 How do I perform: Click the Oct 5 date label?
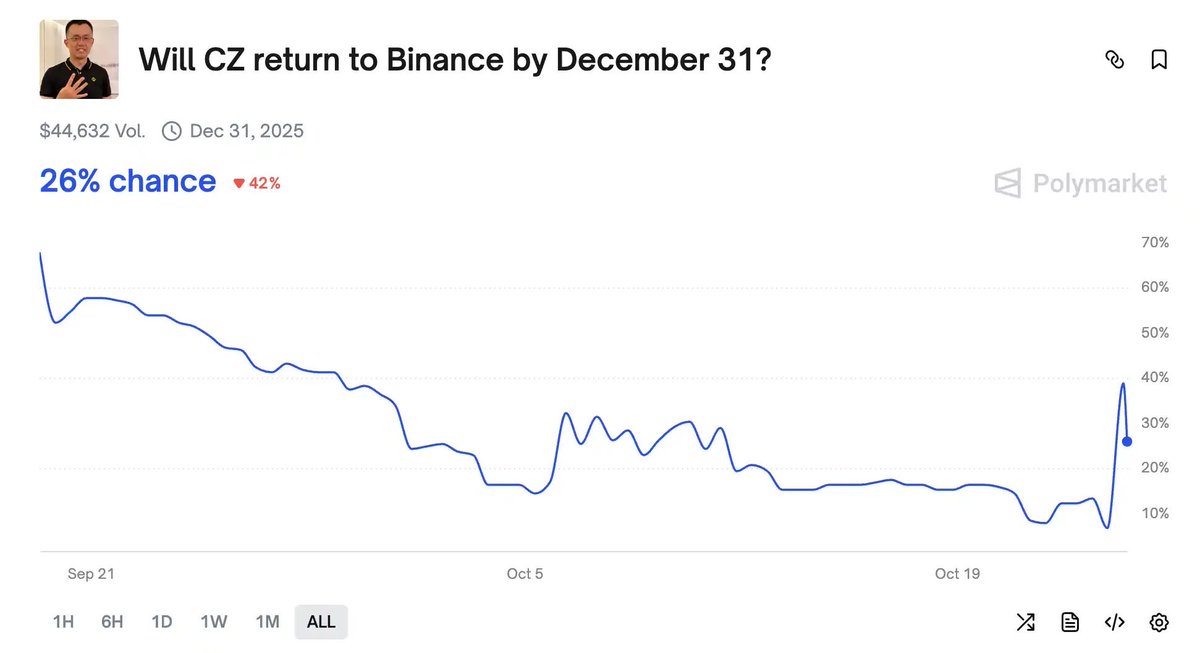[525, 574]
